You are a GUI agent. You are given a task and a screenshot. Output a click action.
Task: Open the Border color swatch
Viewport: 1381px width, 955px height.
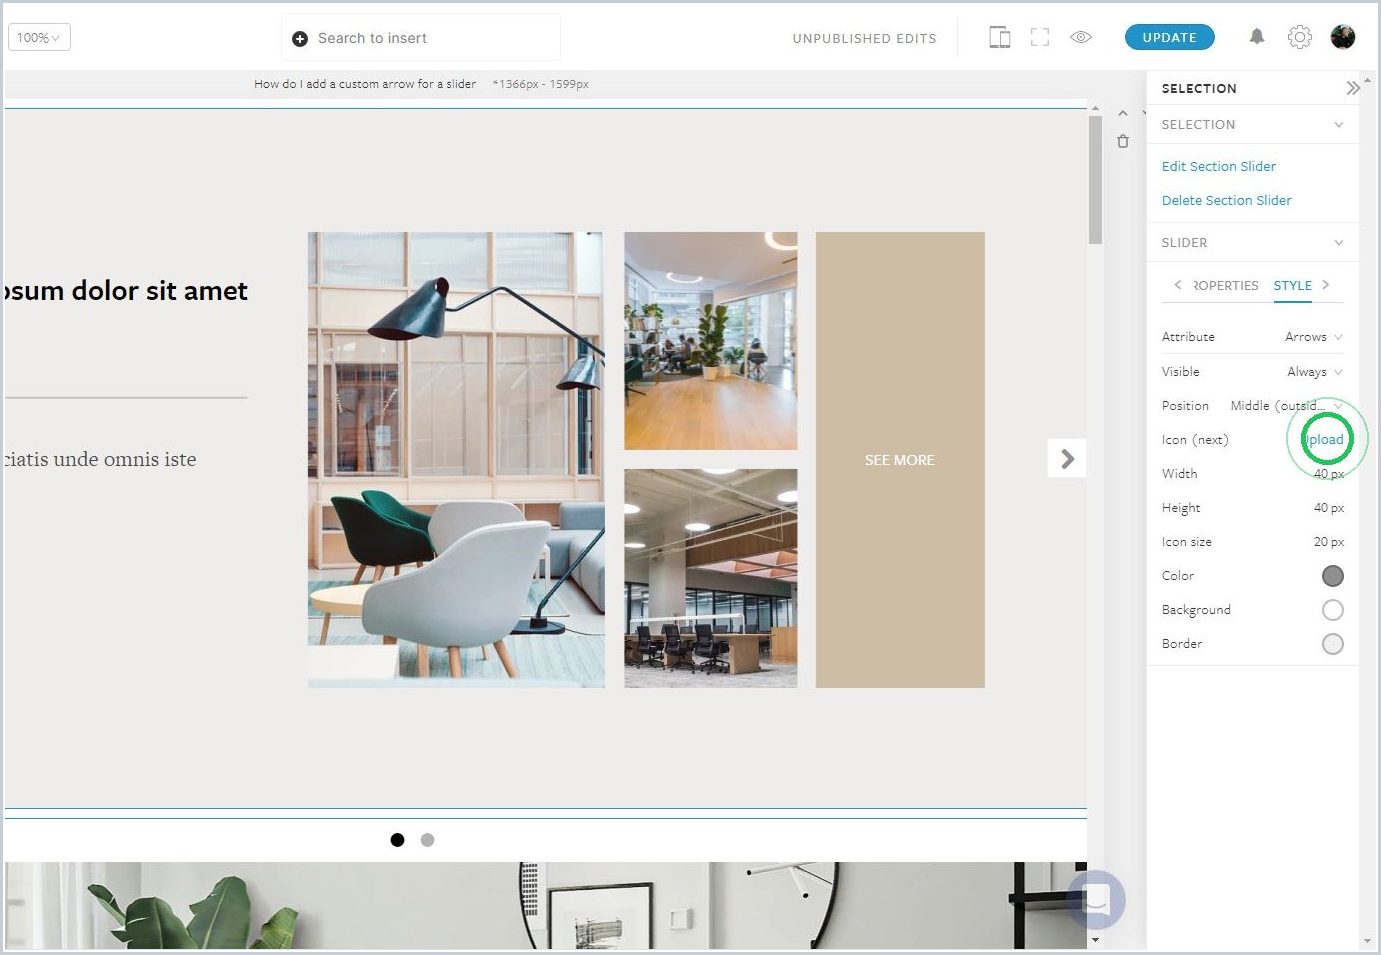click(x=1332, y=644)
